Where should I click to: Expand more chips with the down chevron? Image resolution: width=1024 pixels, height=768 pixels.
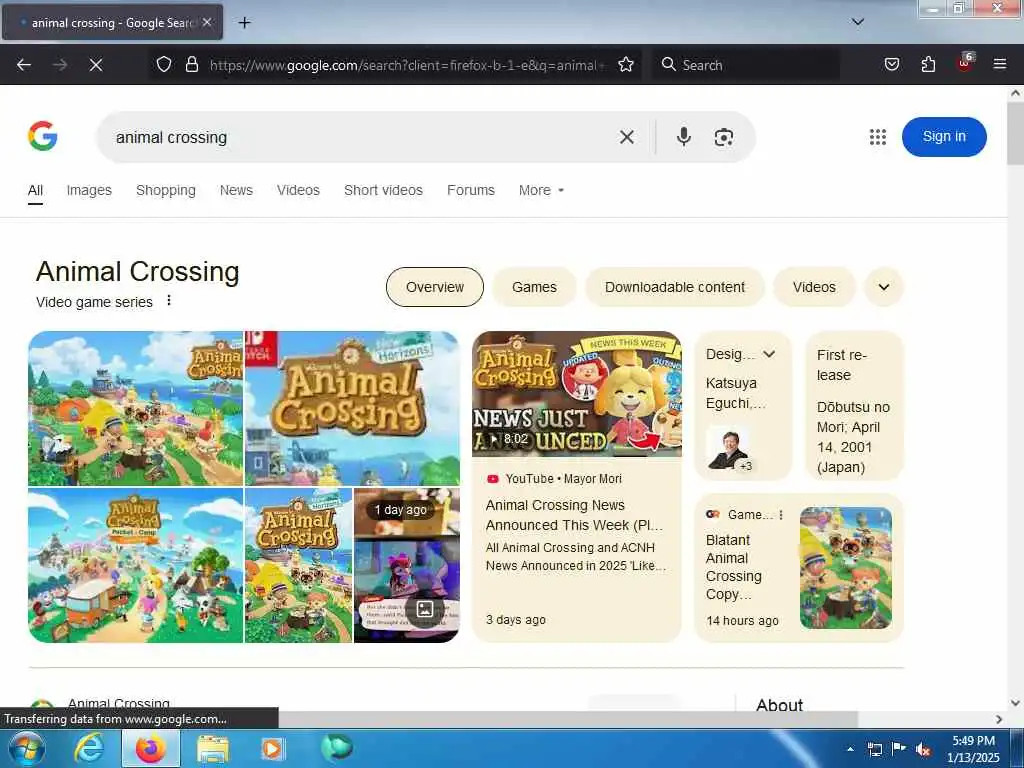pos(884,287)
